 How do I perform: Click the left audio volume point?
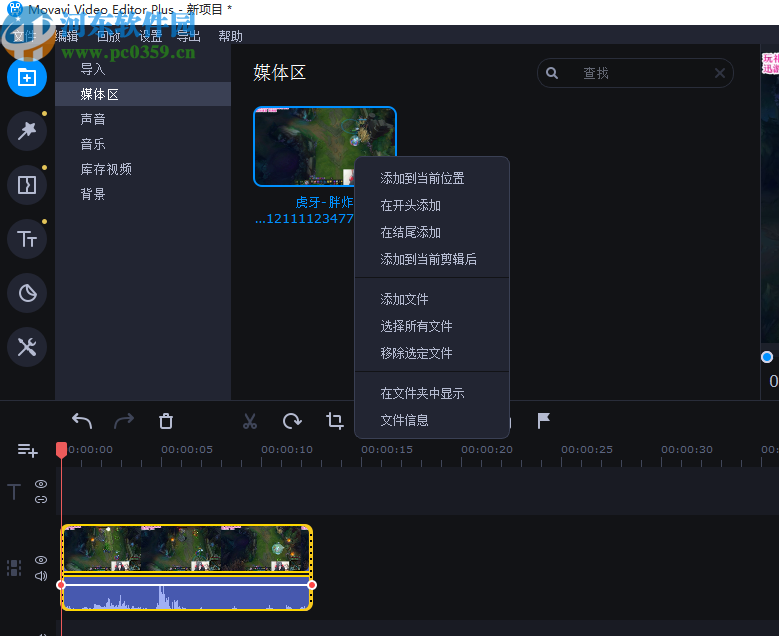click(62, 585)
